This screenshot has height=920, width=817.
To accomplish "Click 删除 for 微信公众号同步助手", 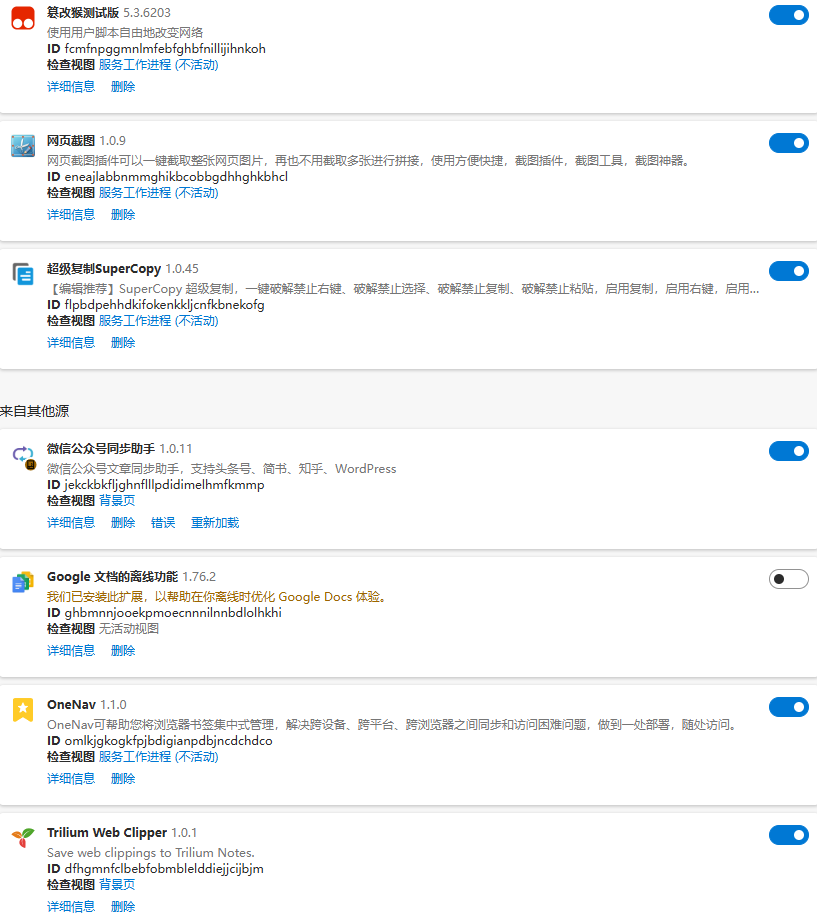I will click(123, 523).
